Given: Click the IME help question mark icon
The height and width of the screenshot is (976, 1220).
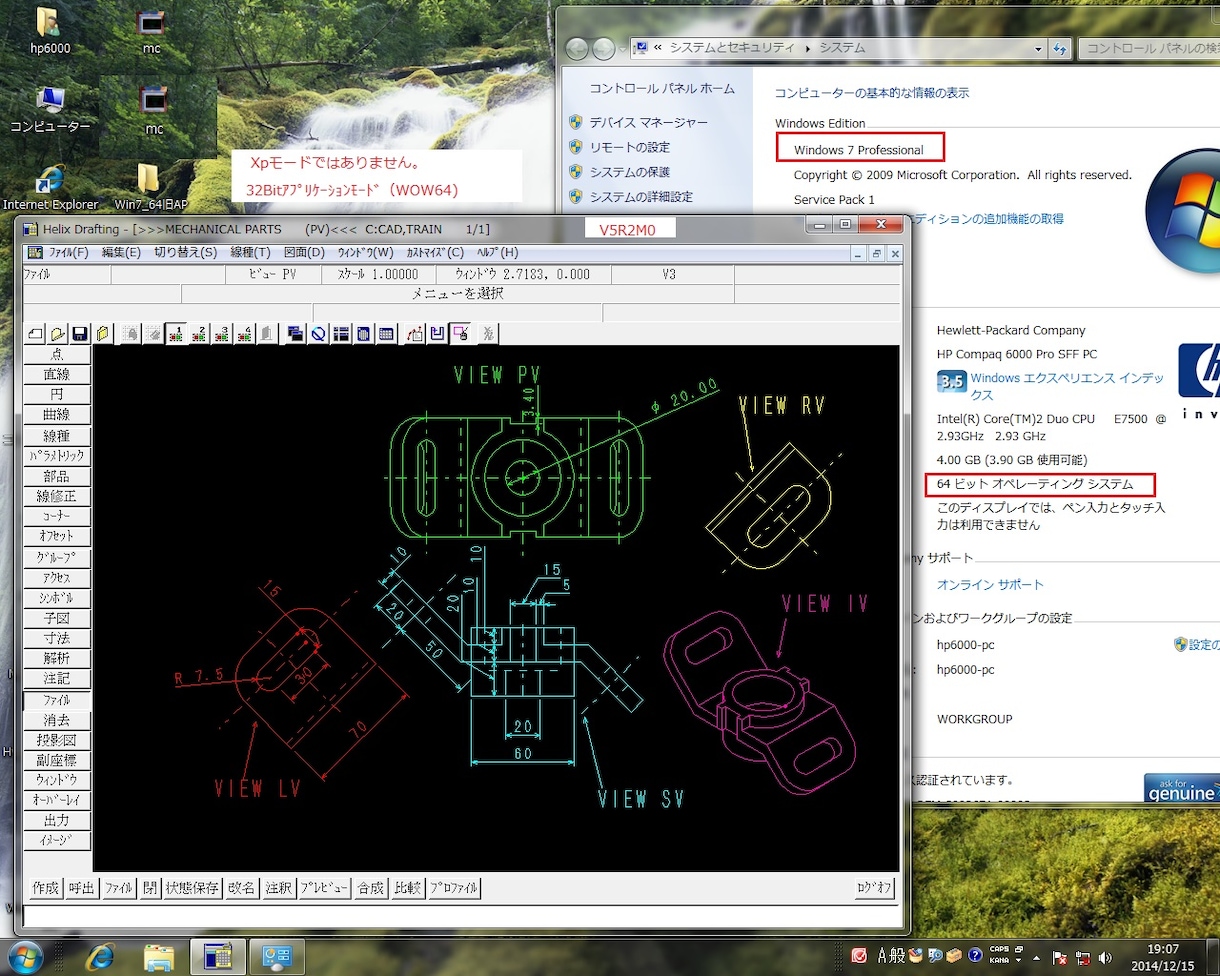Looking at the screenshot, I should [x=975, y=955].
